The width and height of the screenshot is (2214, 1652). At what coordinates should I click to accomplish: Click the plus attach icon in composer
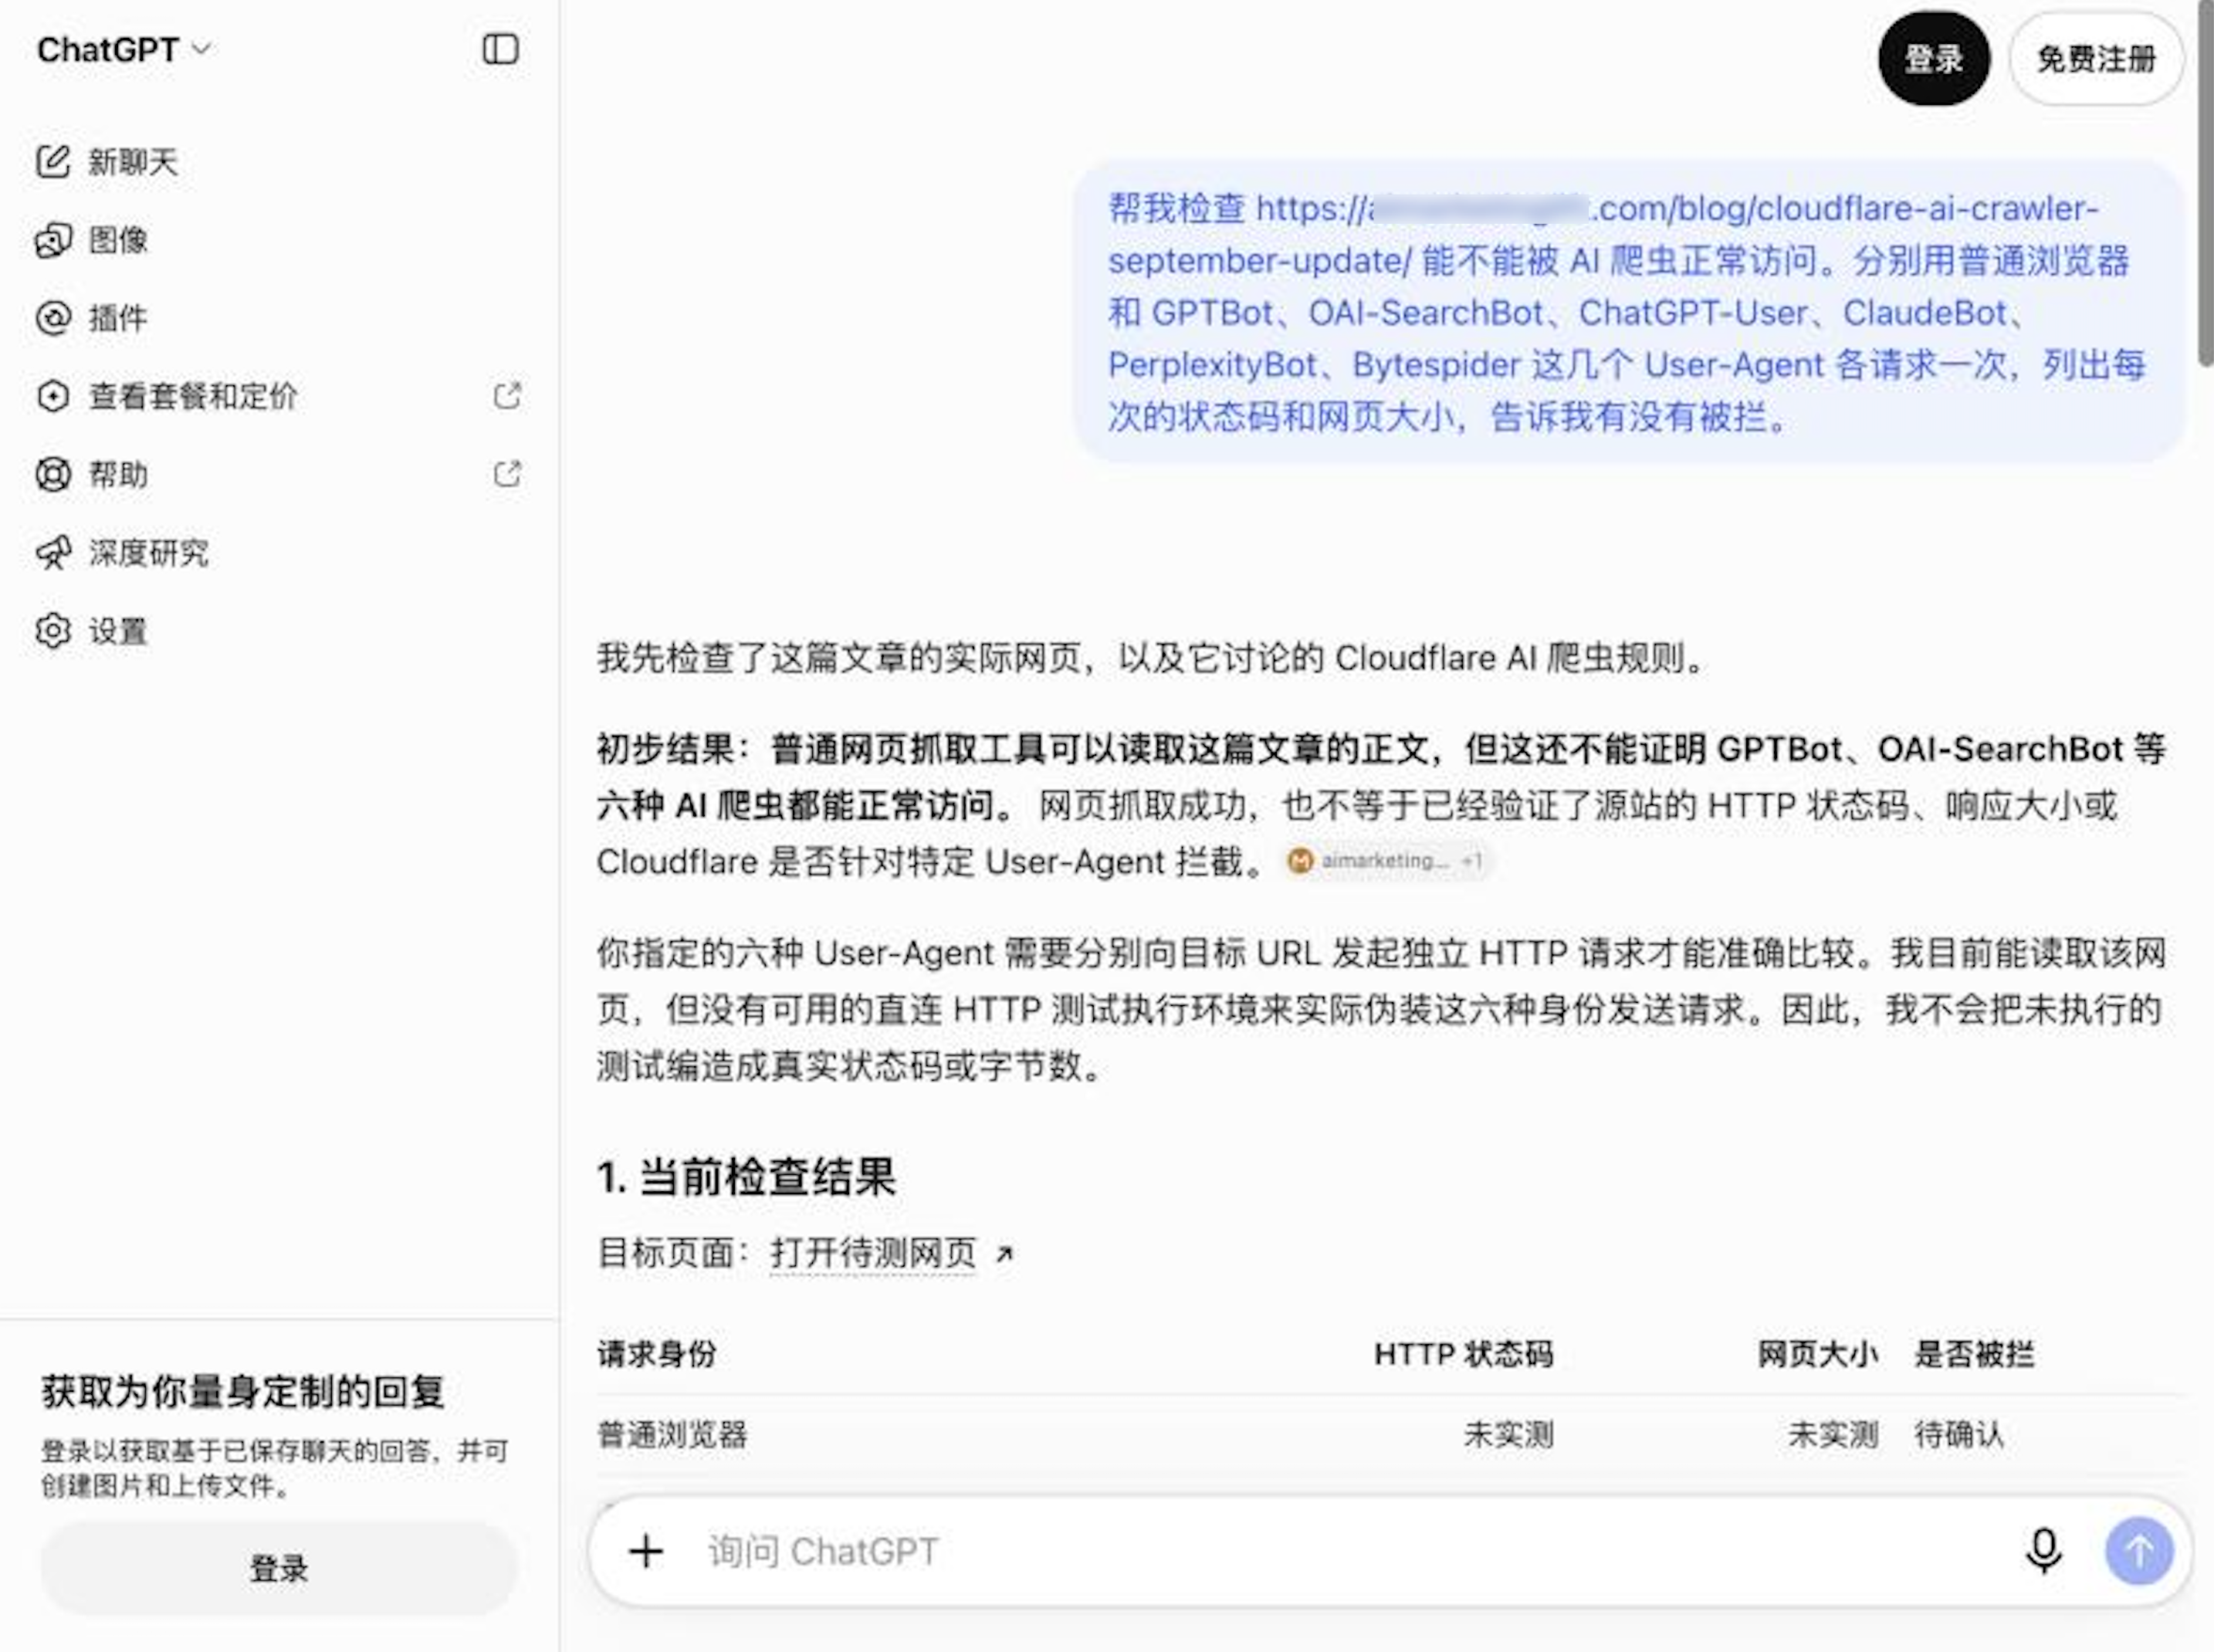click(646, 1551)
